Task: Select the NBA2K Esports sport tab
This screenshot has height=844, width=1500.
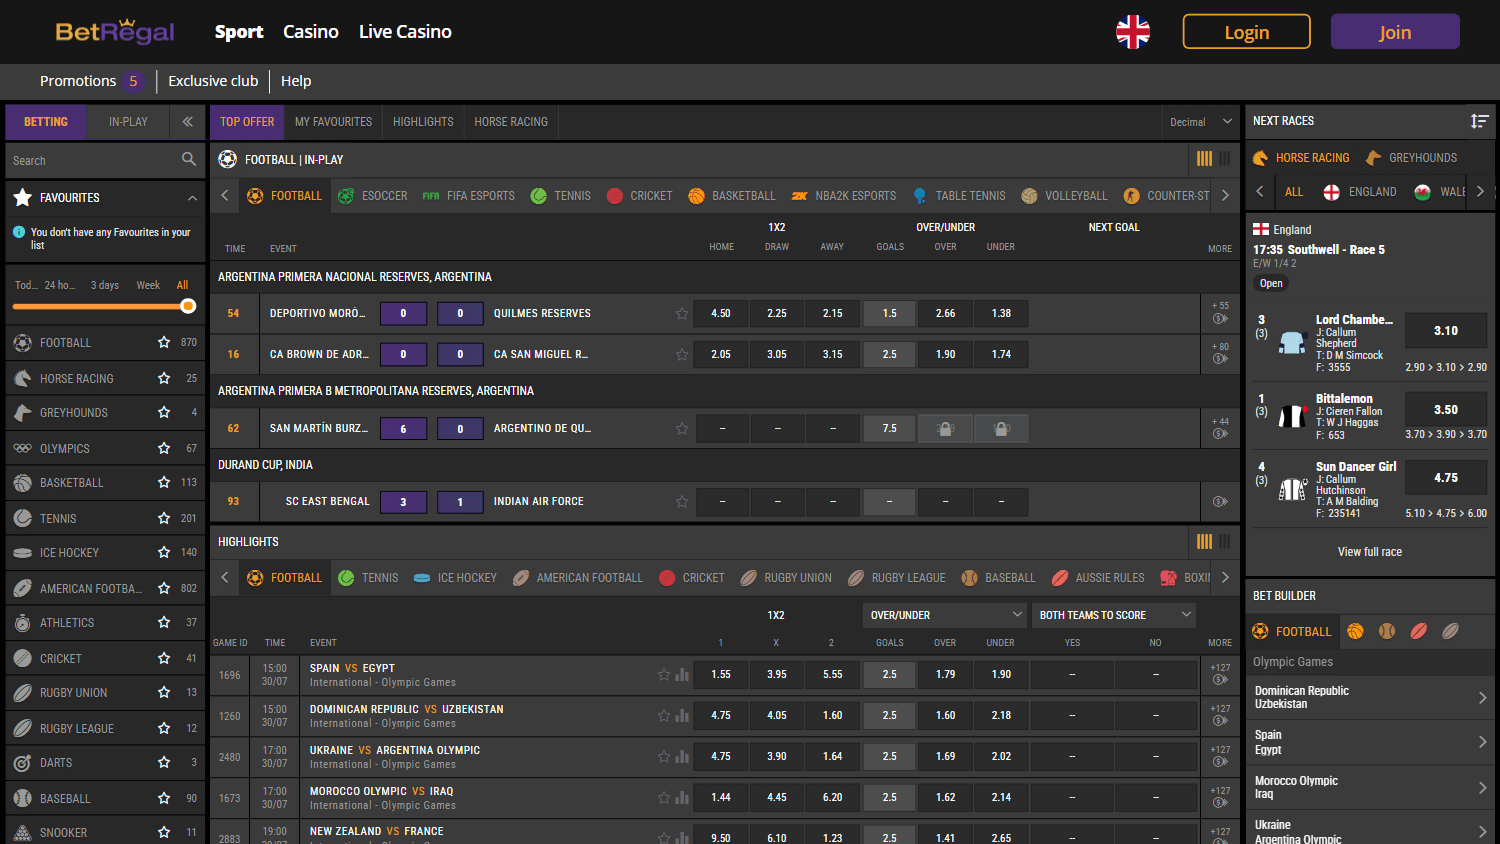Action: (x=844, y=196)
